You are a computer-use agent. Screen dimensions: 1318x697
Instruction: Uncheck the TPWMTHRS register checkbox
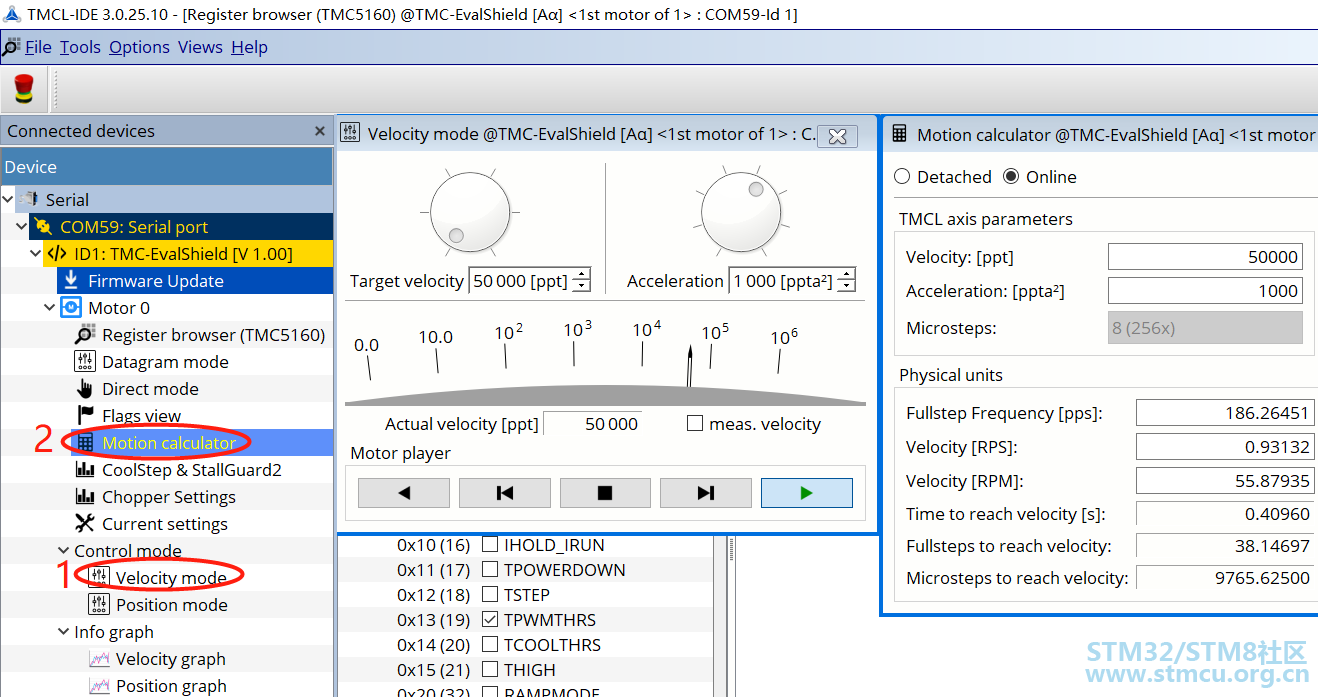click(x=490, y=620)
